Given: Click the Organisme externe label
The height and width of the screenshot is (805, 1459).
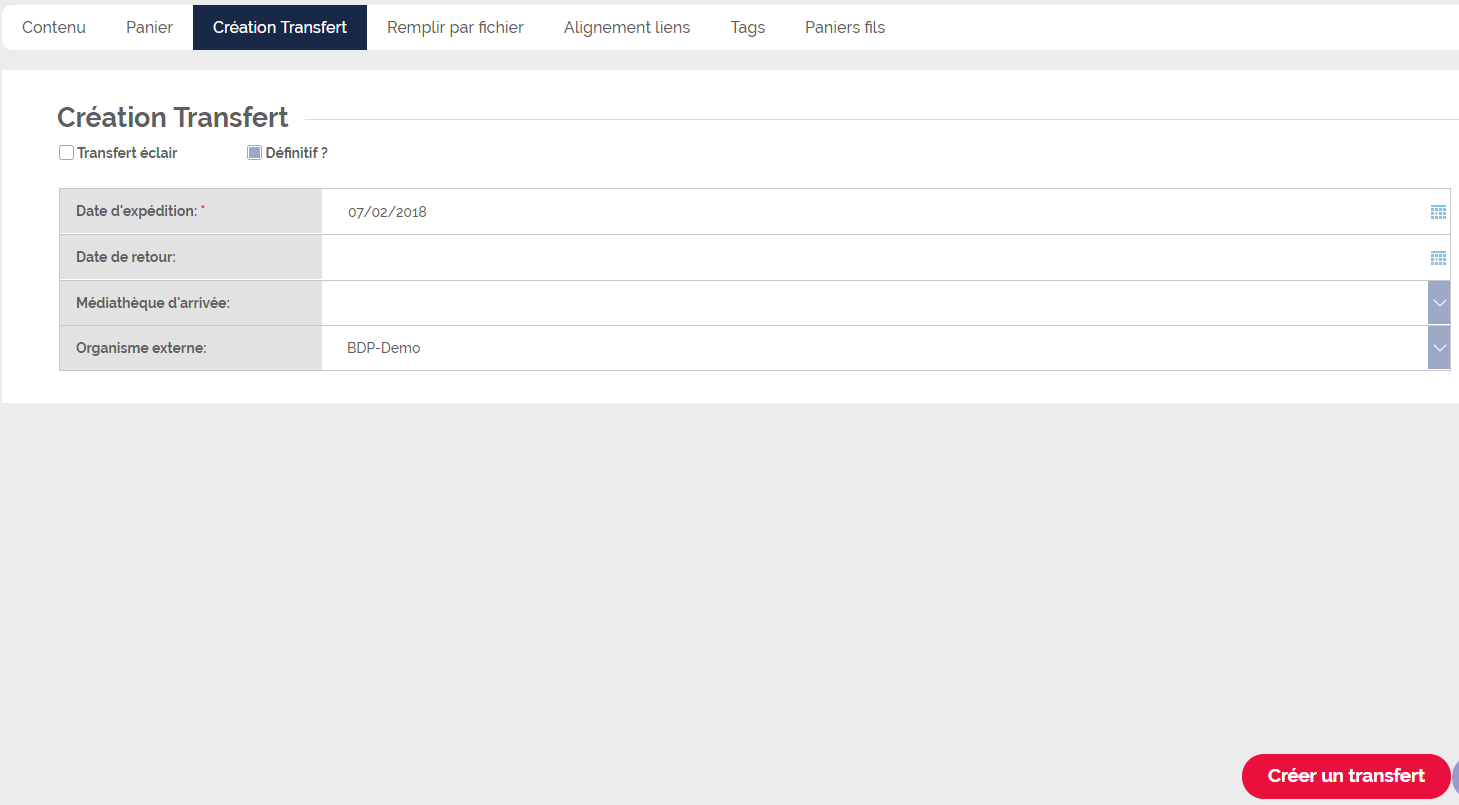Looking at the screenshot, I should click(x=141, y=348).
